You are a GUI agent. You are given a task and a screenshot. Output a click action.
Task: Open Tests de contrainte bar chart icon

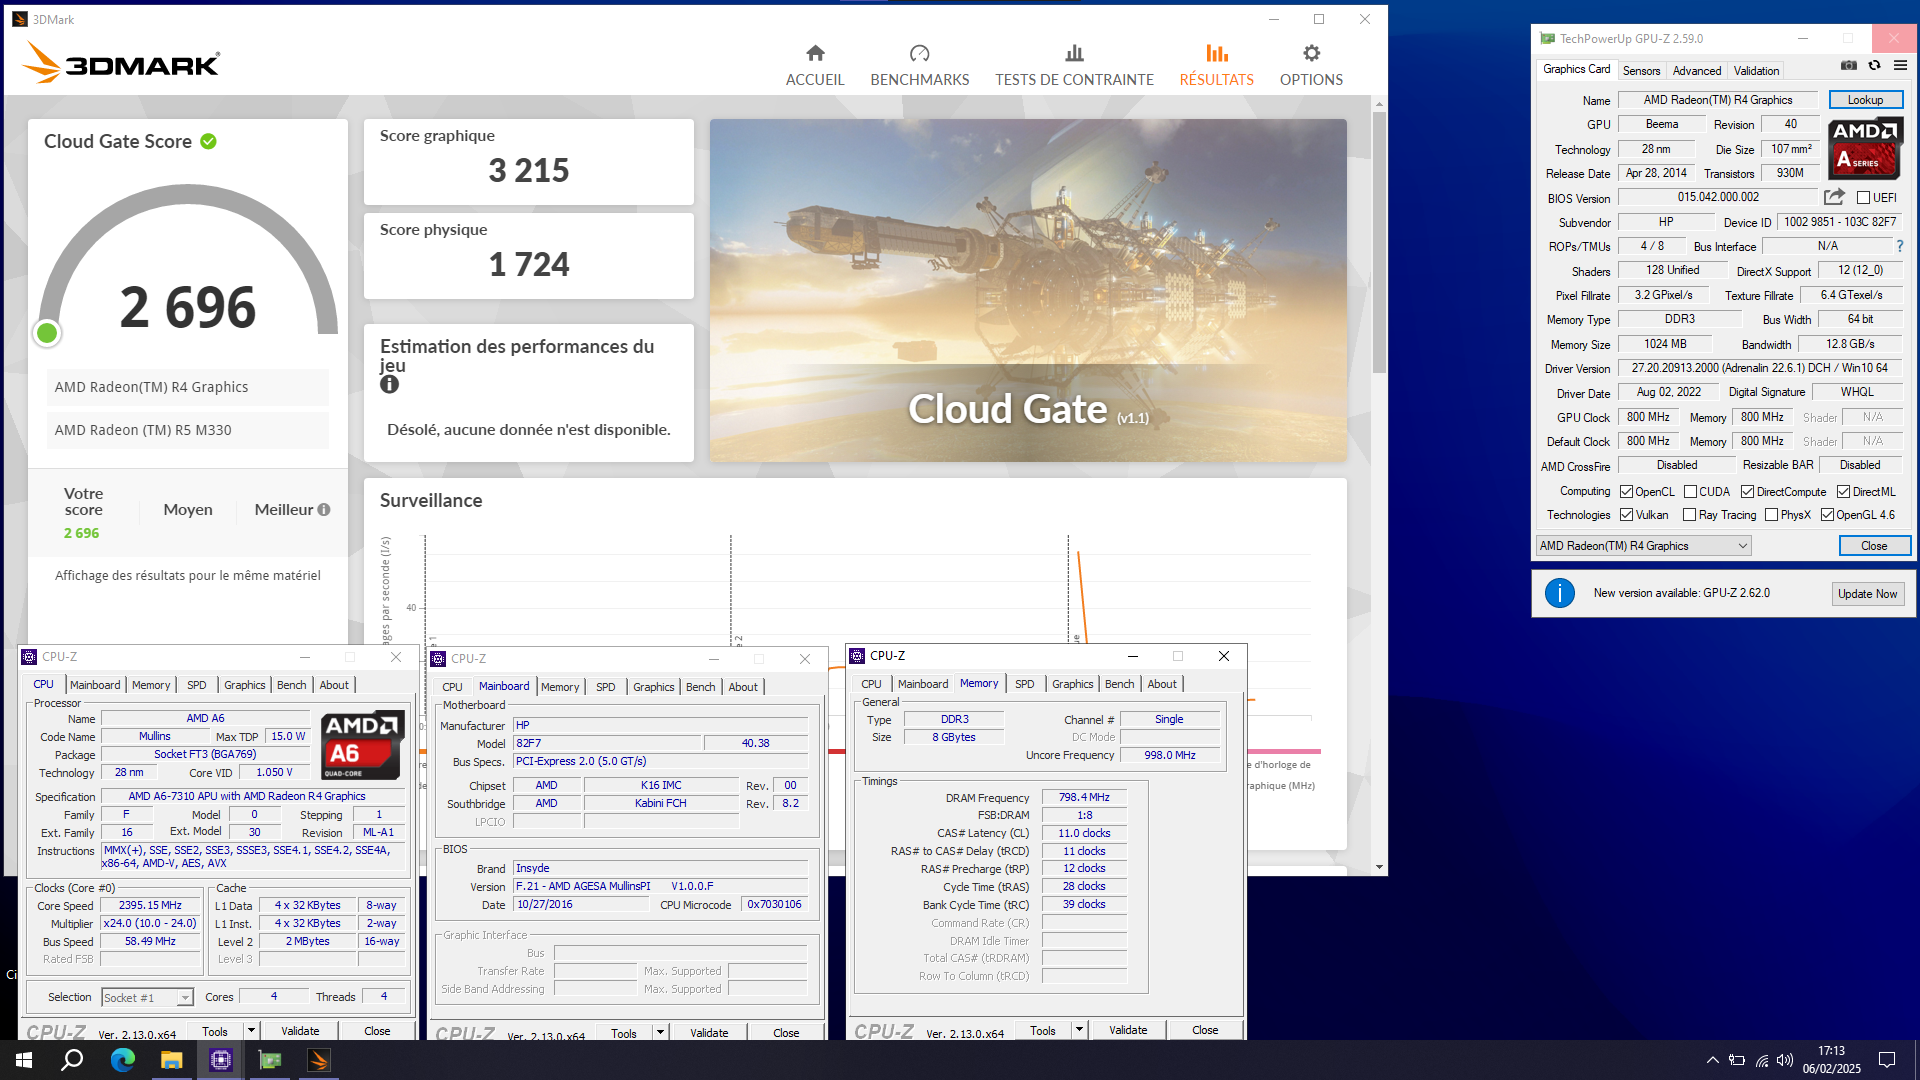click(1074, 53)
